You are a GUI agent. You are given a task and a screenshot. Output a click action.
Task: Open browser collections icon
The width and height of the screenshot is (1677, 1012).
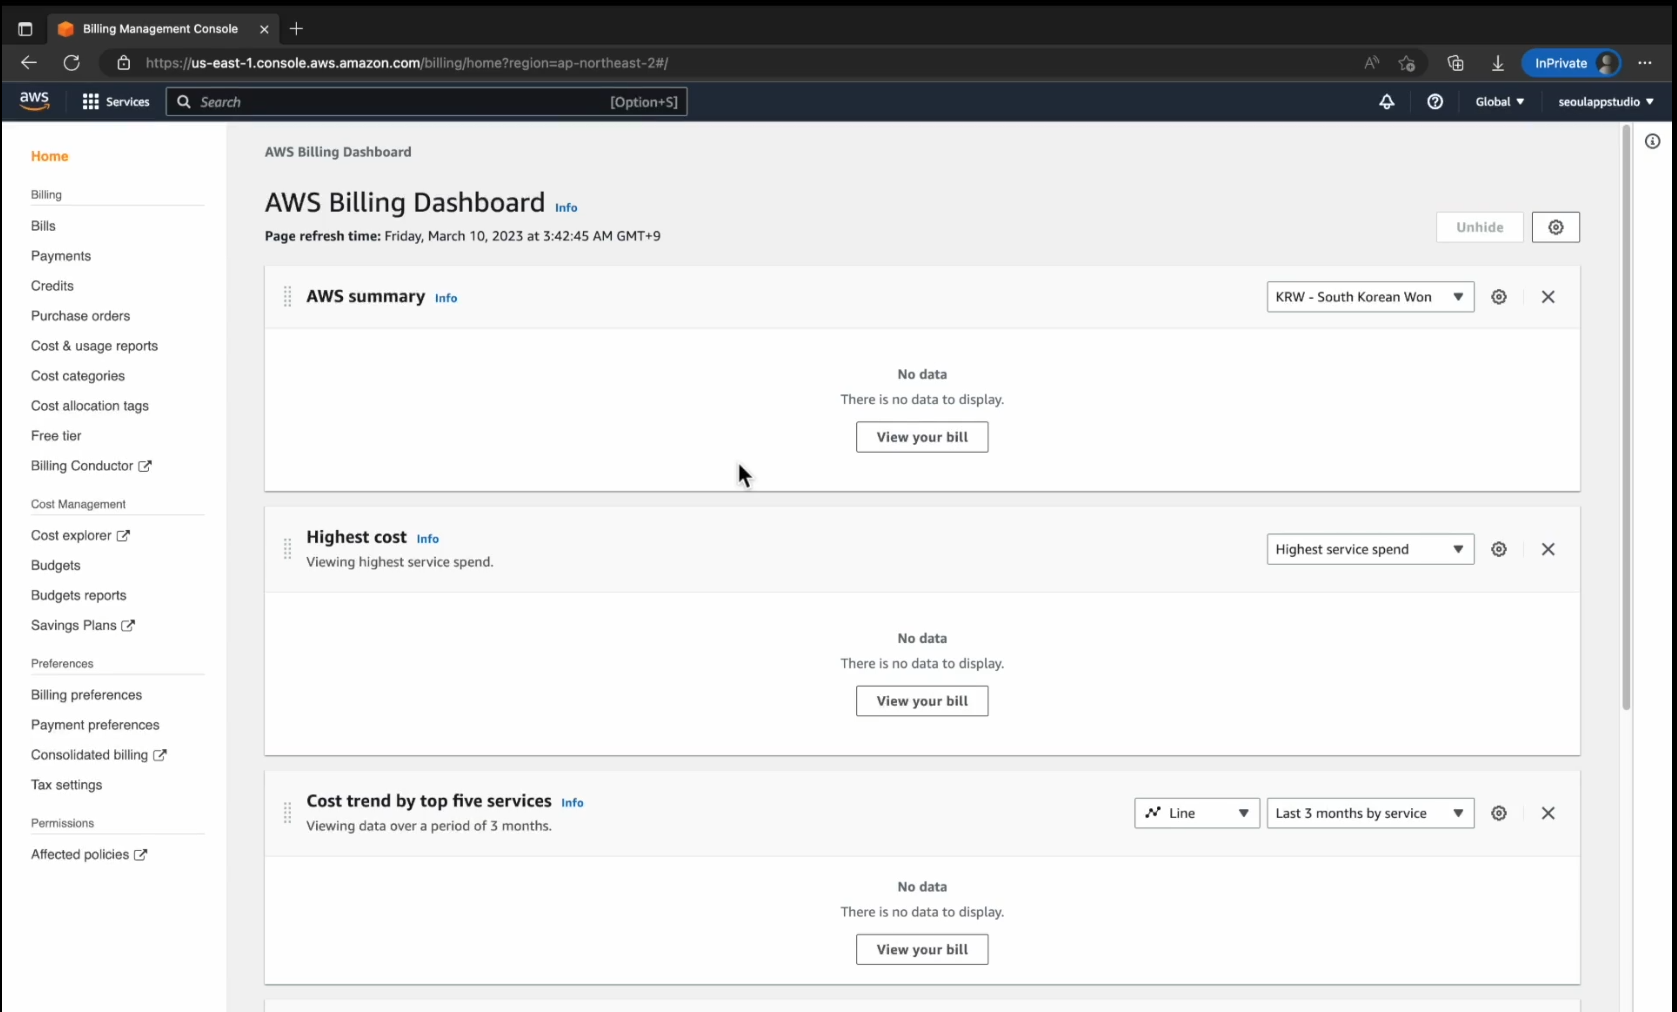tap(1456, 63)
